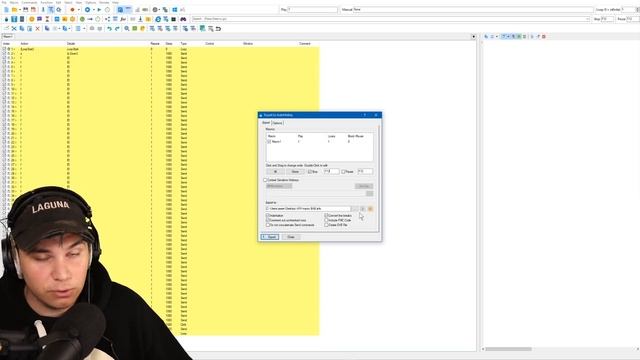Open the Edit menu
The width and height of the screenshot is (640, 360).
point(58,2)
